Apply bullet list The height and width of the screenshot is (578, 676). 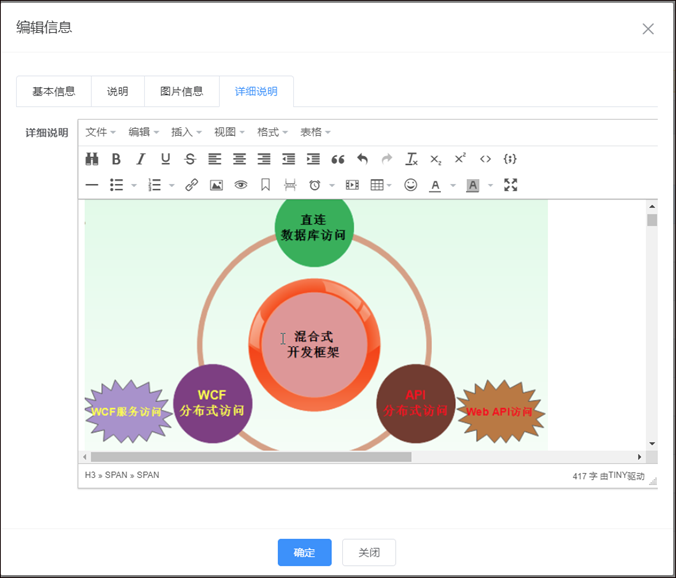pos(116,185)
